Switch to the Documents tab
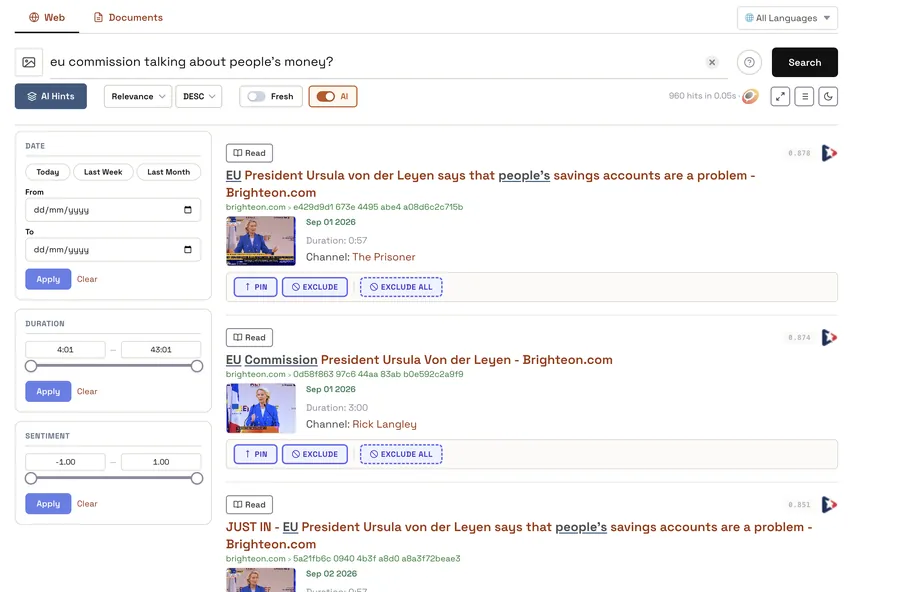900x592 pixels. 128,18
